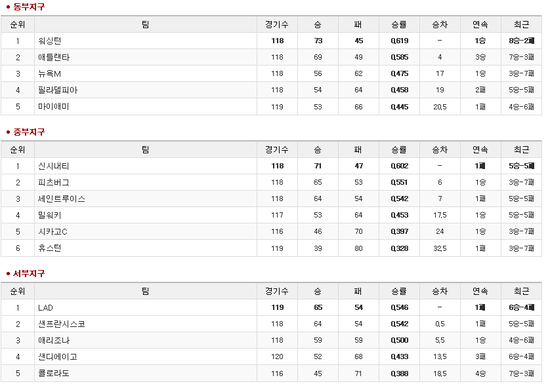
Task: Click the 워싱턴 team name
Action: pyautogui.click(x=49, y=41)
